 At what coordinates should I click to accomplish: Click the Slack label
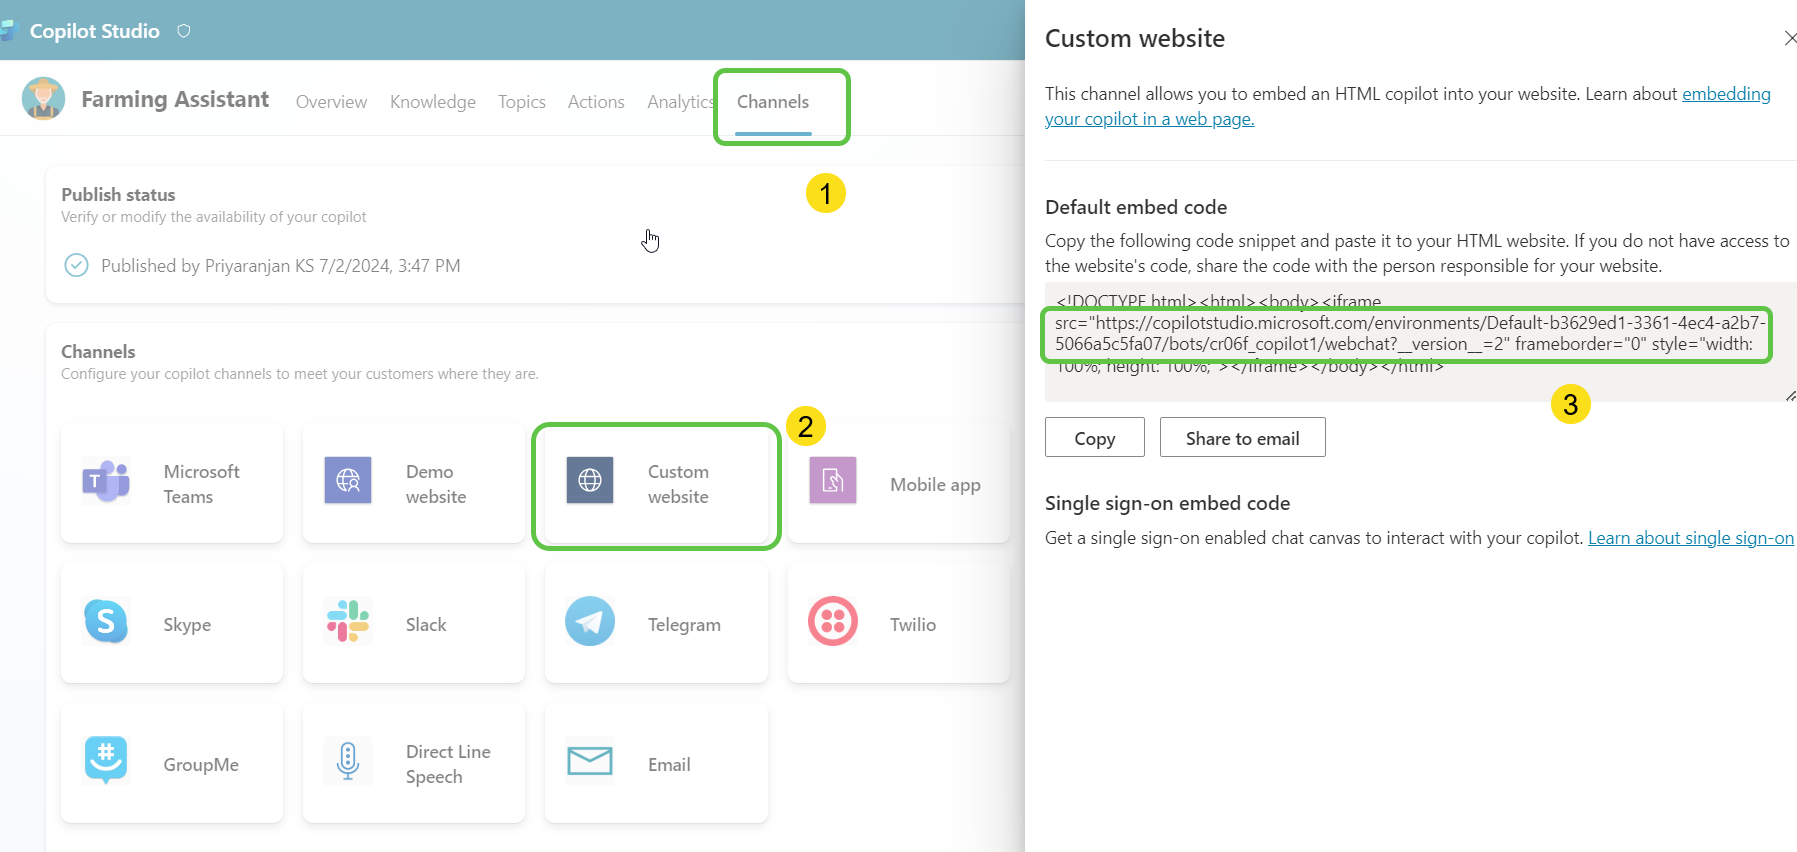(x=426, y=625)
